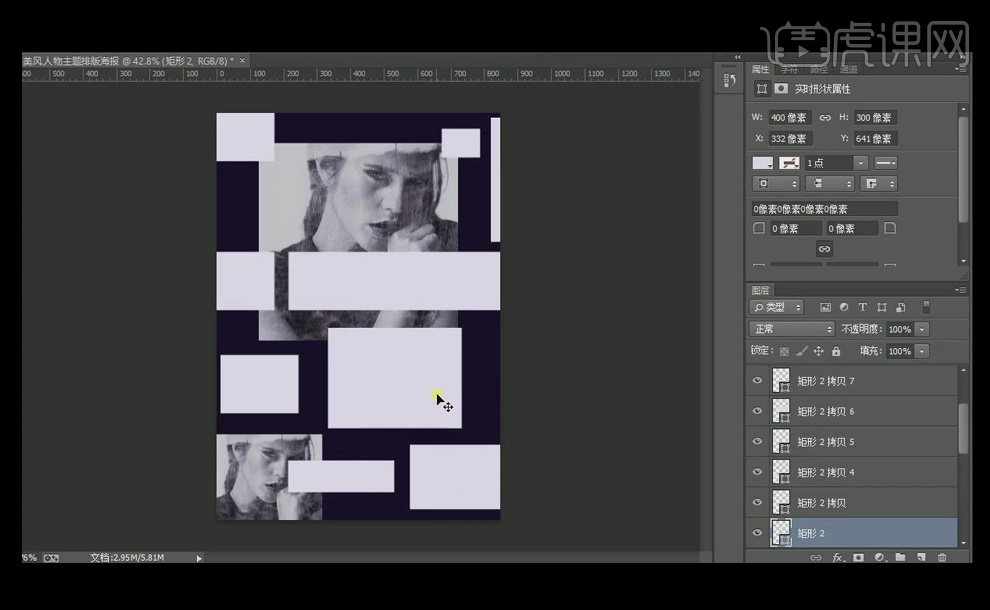Open the shape fill color swatch
The width and height of the screenshot is (990, 610).
[763, 163]
